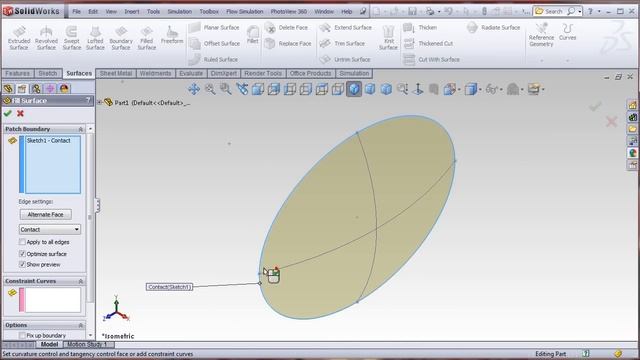The height and width of the screenshot is (360, 640).
Task: Open the File menu
Action: [76, 11]
